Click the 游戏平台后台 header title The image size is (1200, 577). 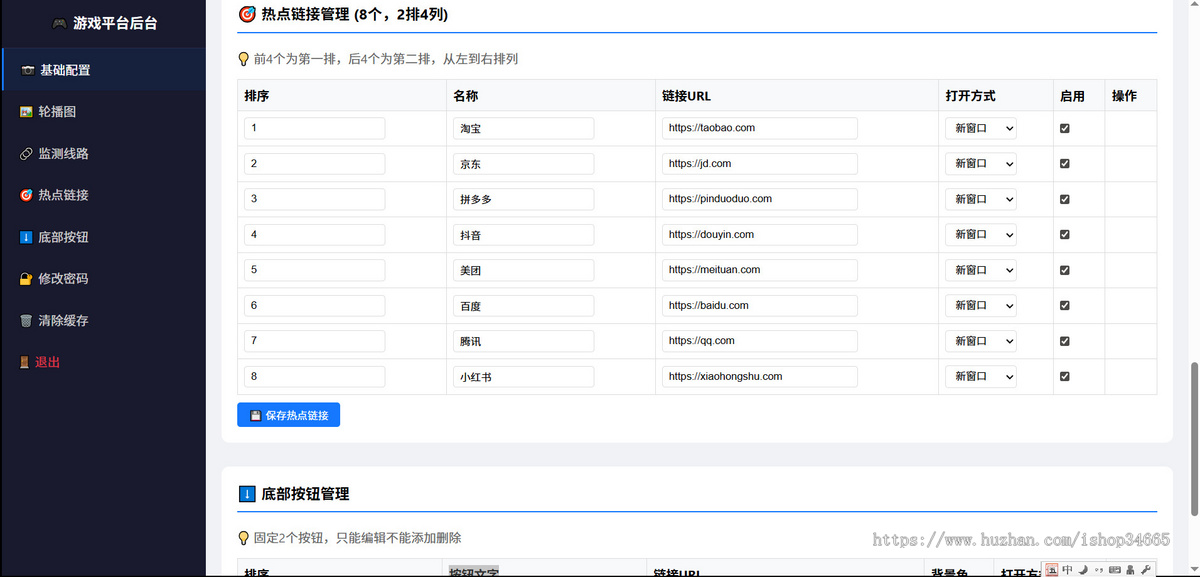[x=115, y=23]
